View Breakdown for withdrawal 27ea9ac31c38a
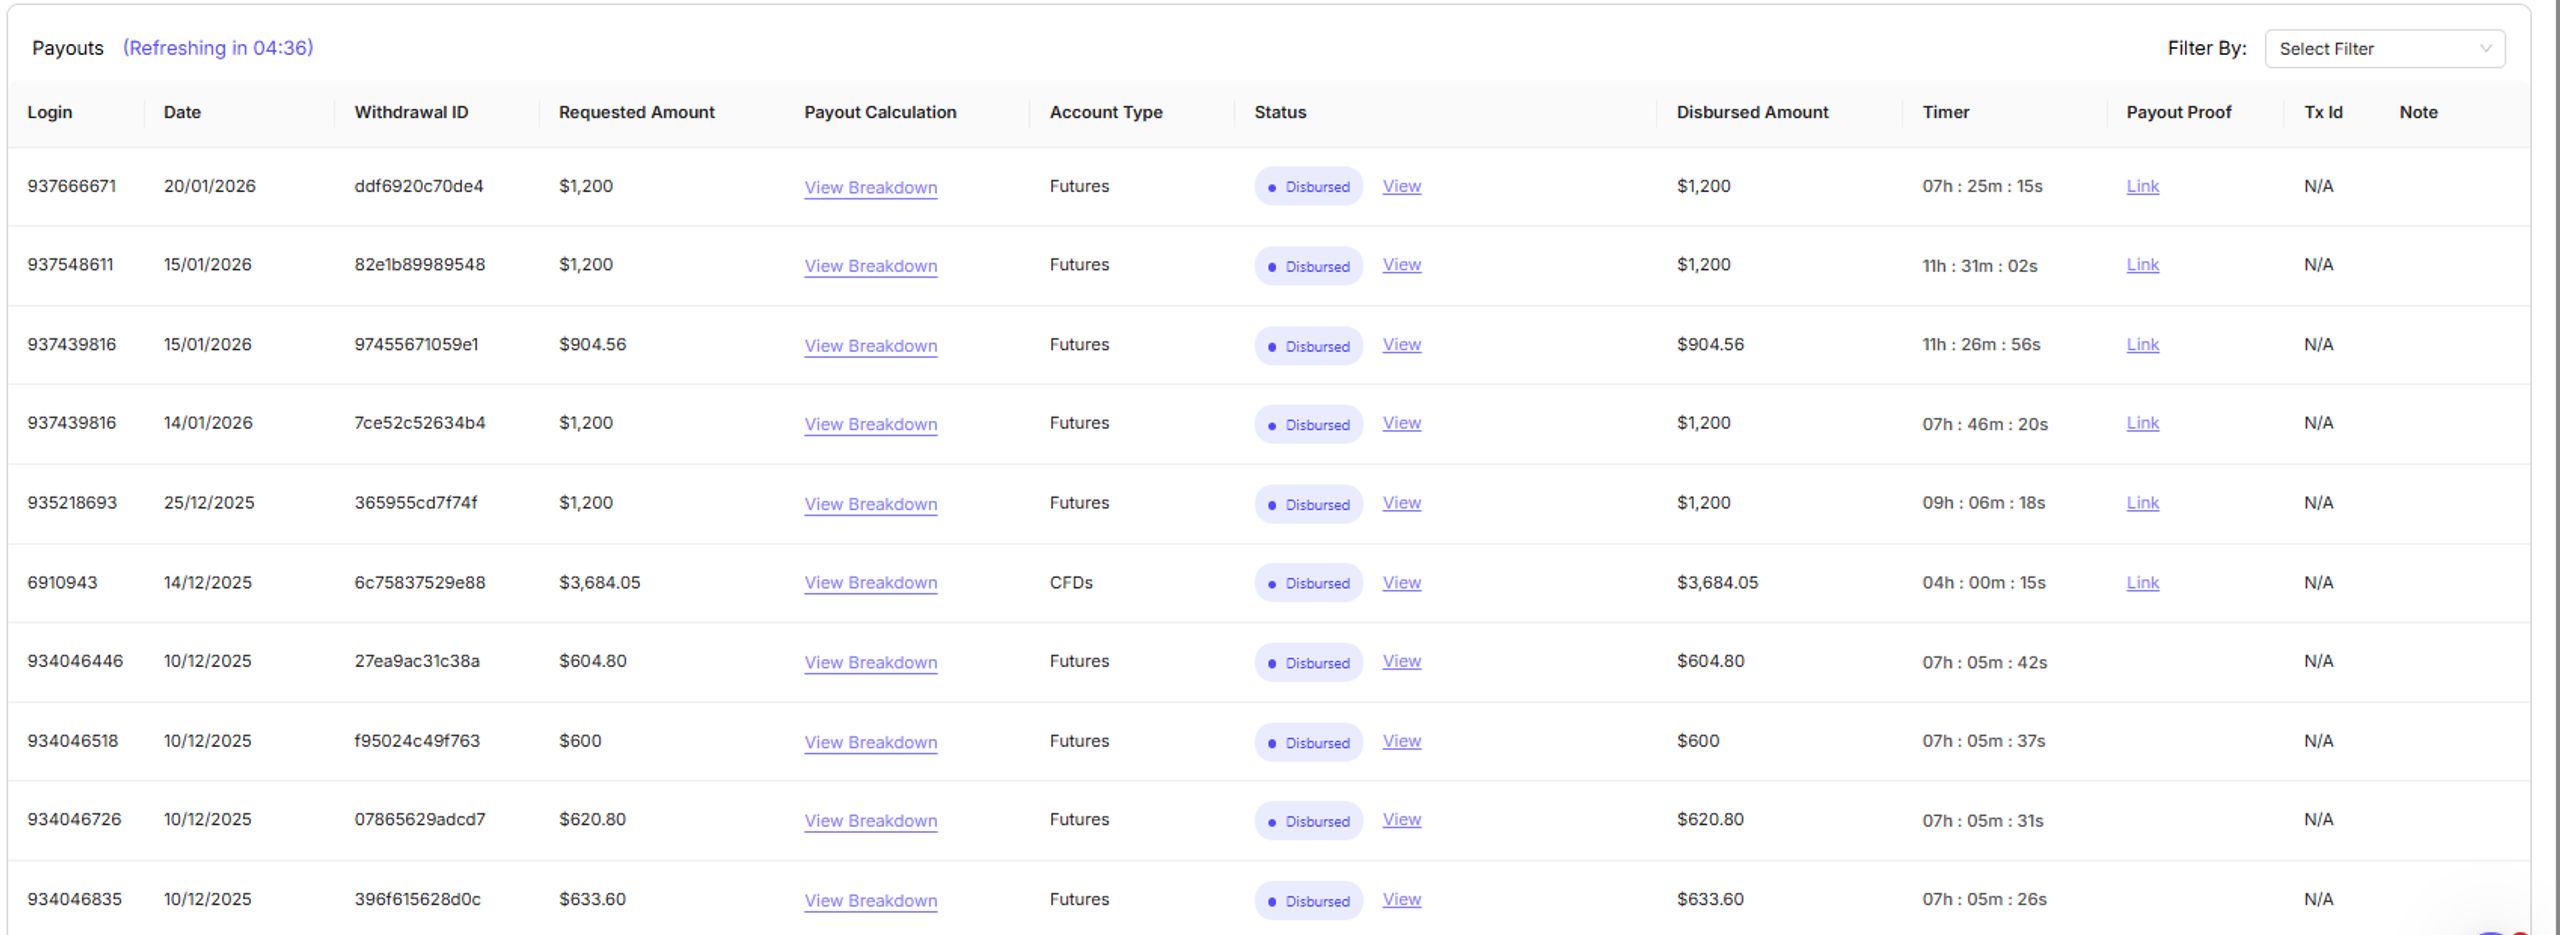 coord(870,662)
